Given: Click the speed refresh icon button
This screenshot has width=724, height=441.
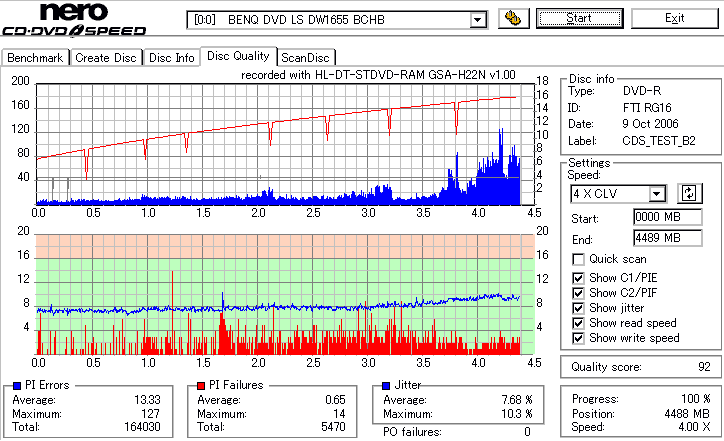Looking at the screenshot, I should coord(689,193).
